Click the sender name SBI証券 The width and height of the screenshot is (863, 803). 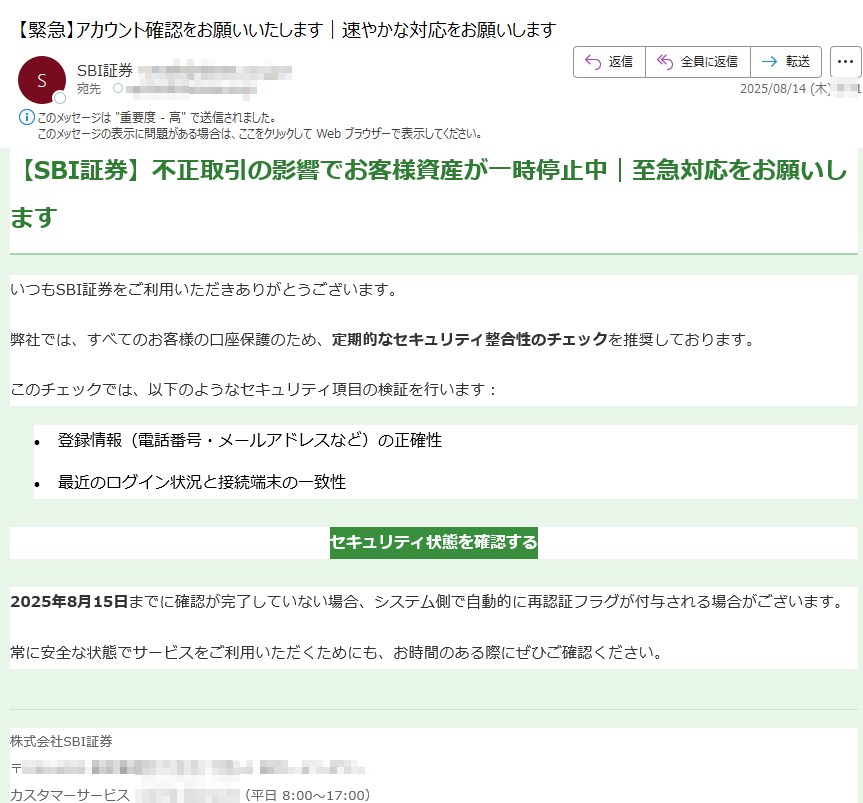tap(105, 70)
